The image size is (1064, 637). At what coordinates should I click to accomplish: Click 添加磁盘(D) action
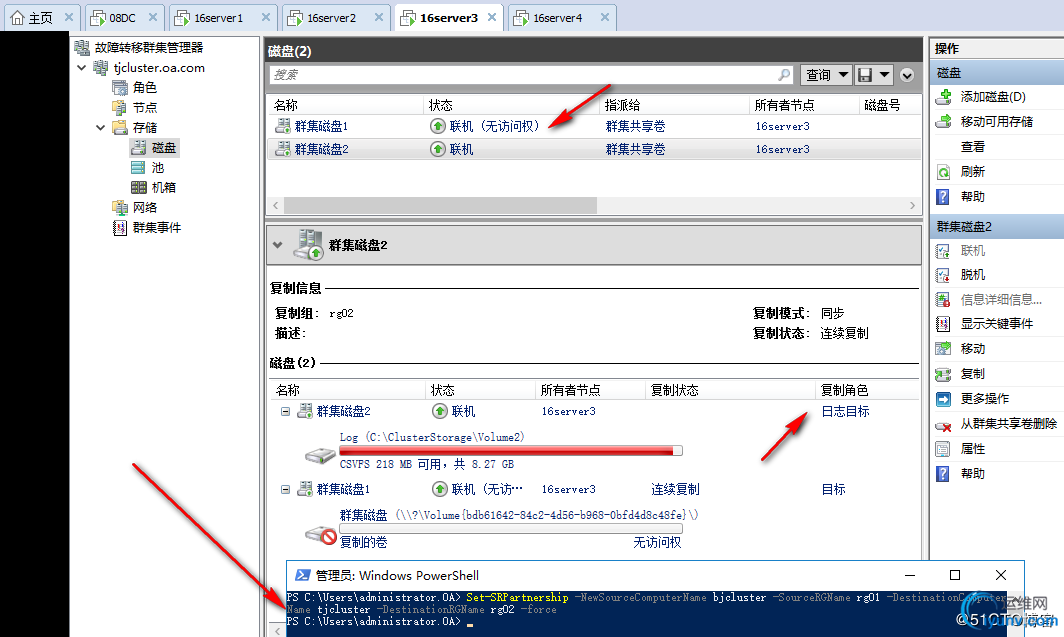(993, 97)
